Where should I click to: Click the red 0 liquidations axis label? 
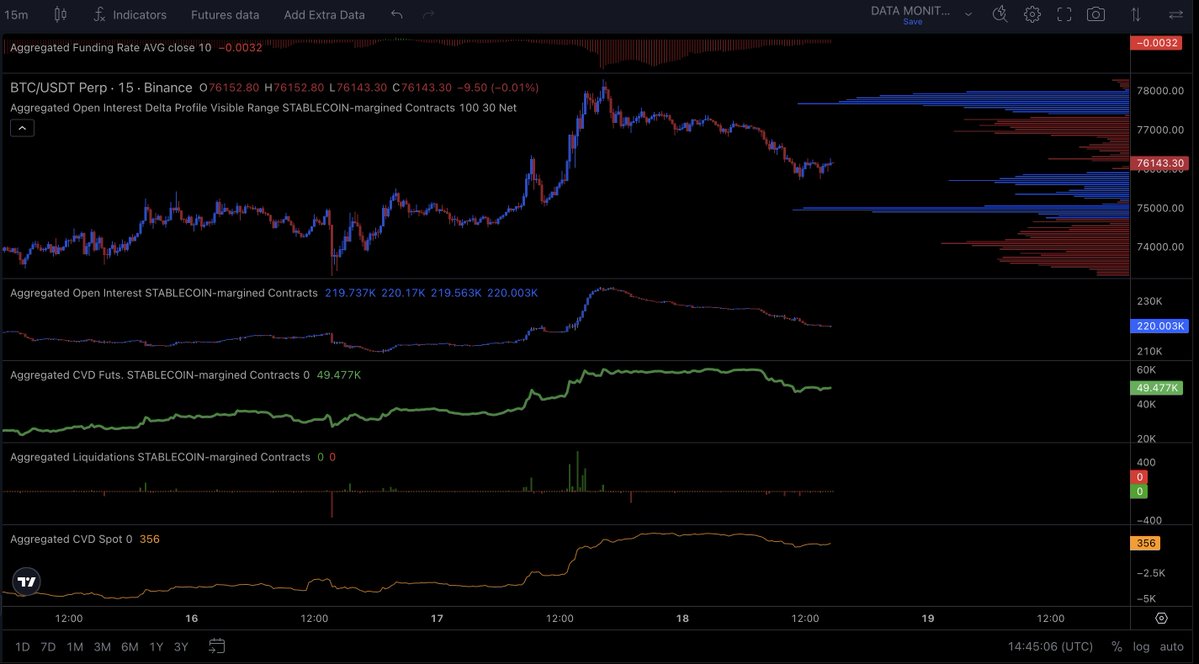point(1139,477)
